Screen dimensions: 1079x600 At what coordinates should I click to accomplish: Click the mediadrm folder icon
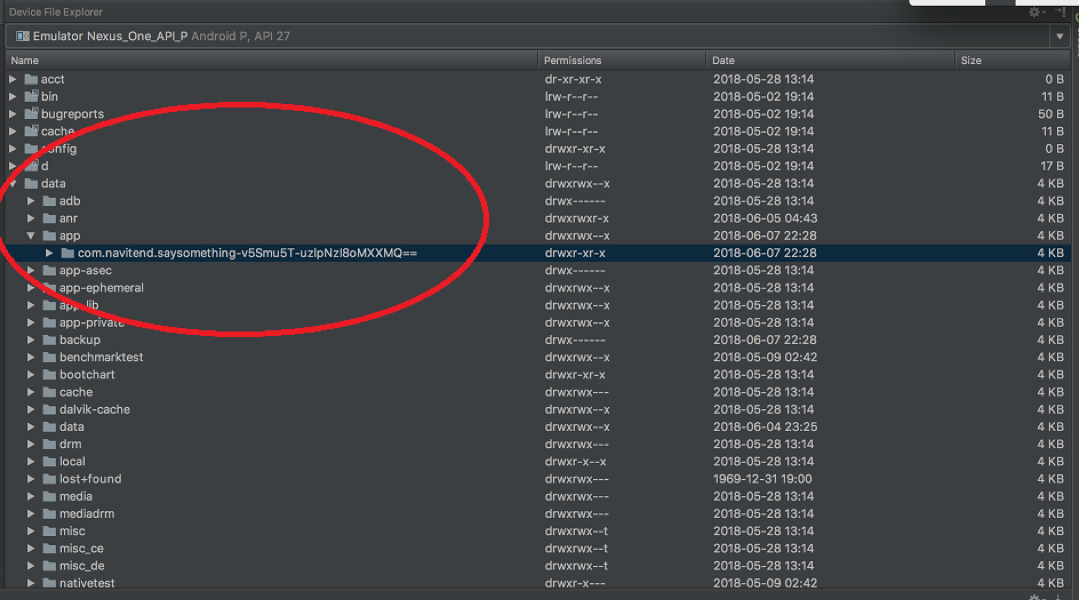49,514
